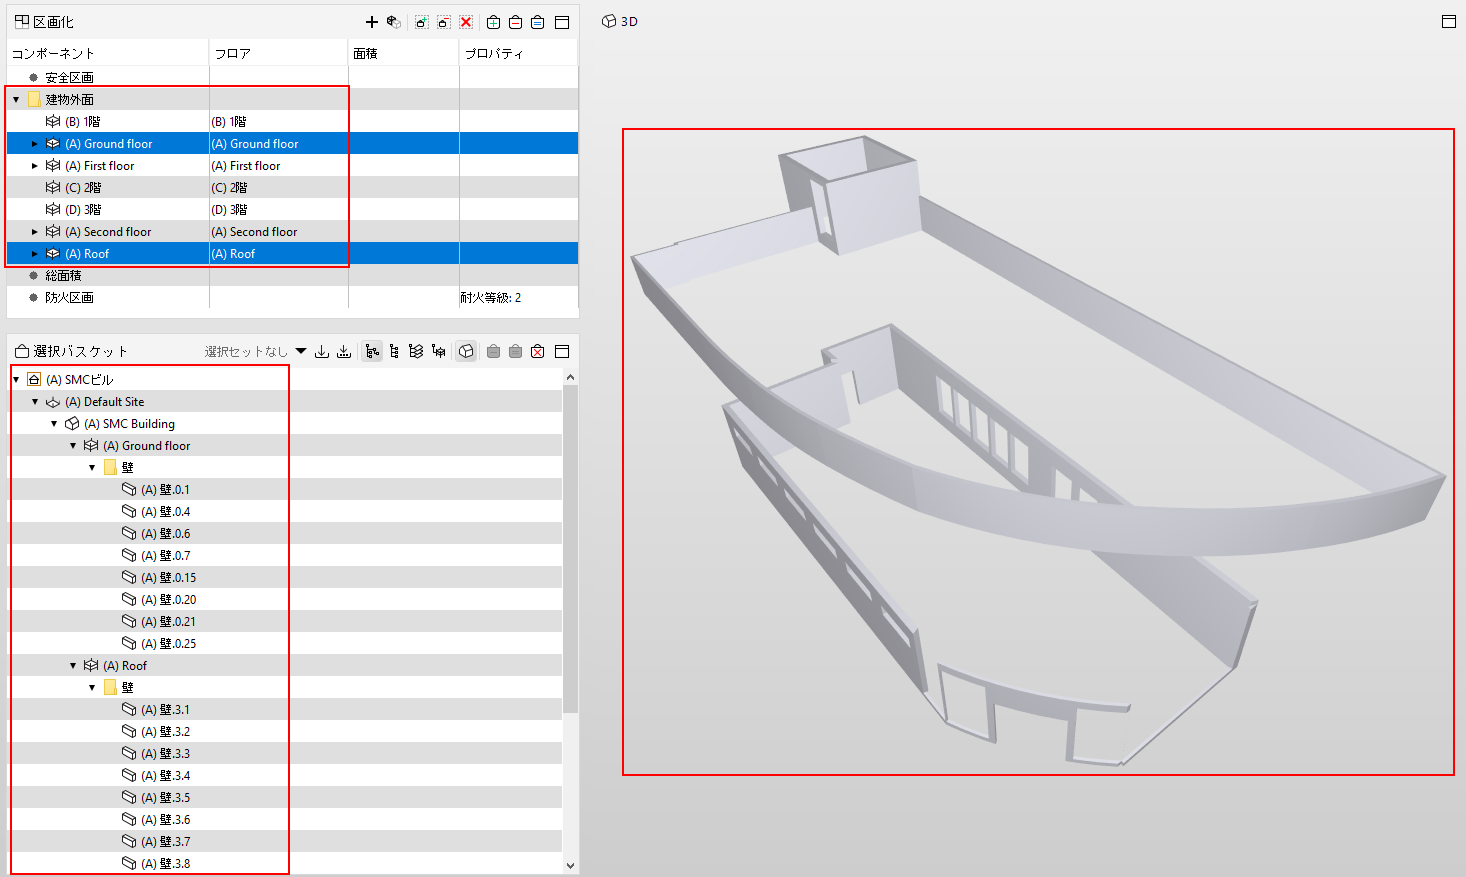The height and width of the screenshot is (877, 1466).
Task: Collapse the (A) SMC Building node
Action: coord(54,424)
